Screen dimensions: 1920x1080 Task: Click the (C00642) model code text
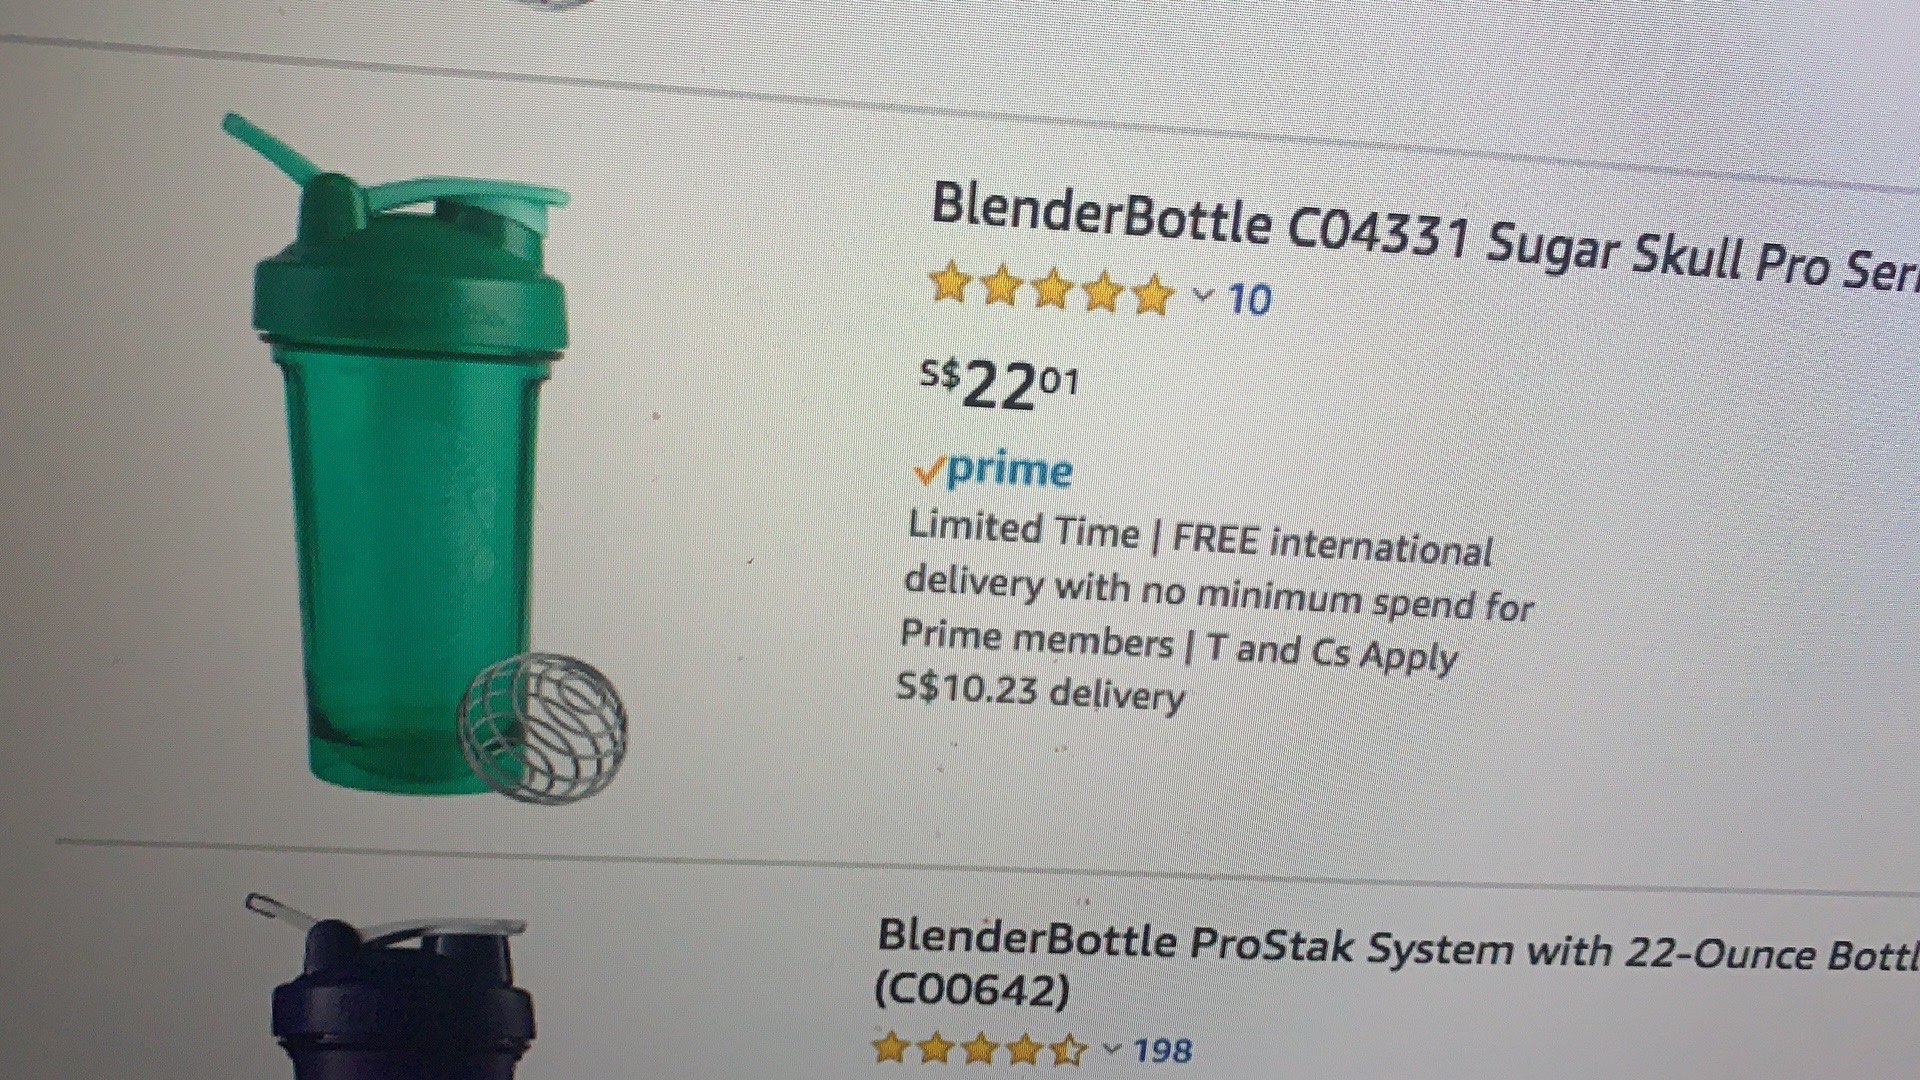(972, 991)
